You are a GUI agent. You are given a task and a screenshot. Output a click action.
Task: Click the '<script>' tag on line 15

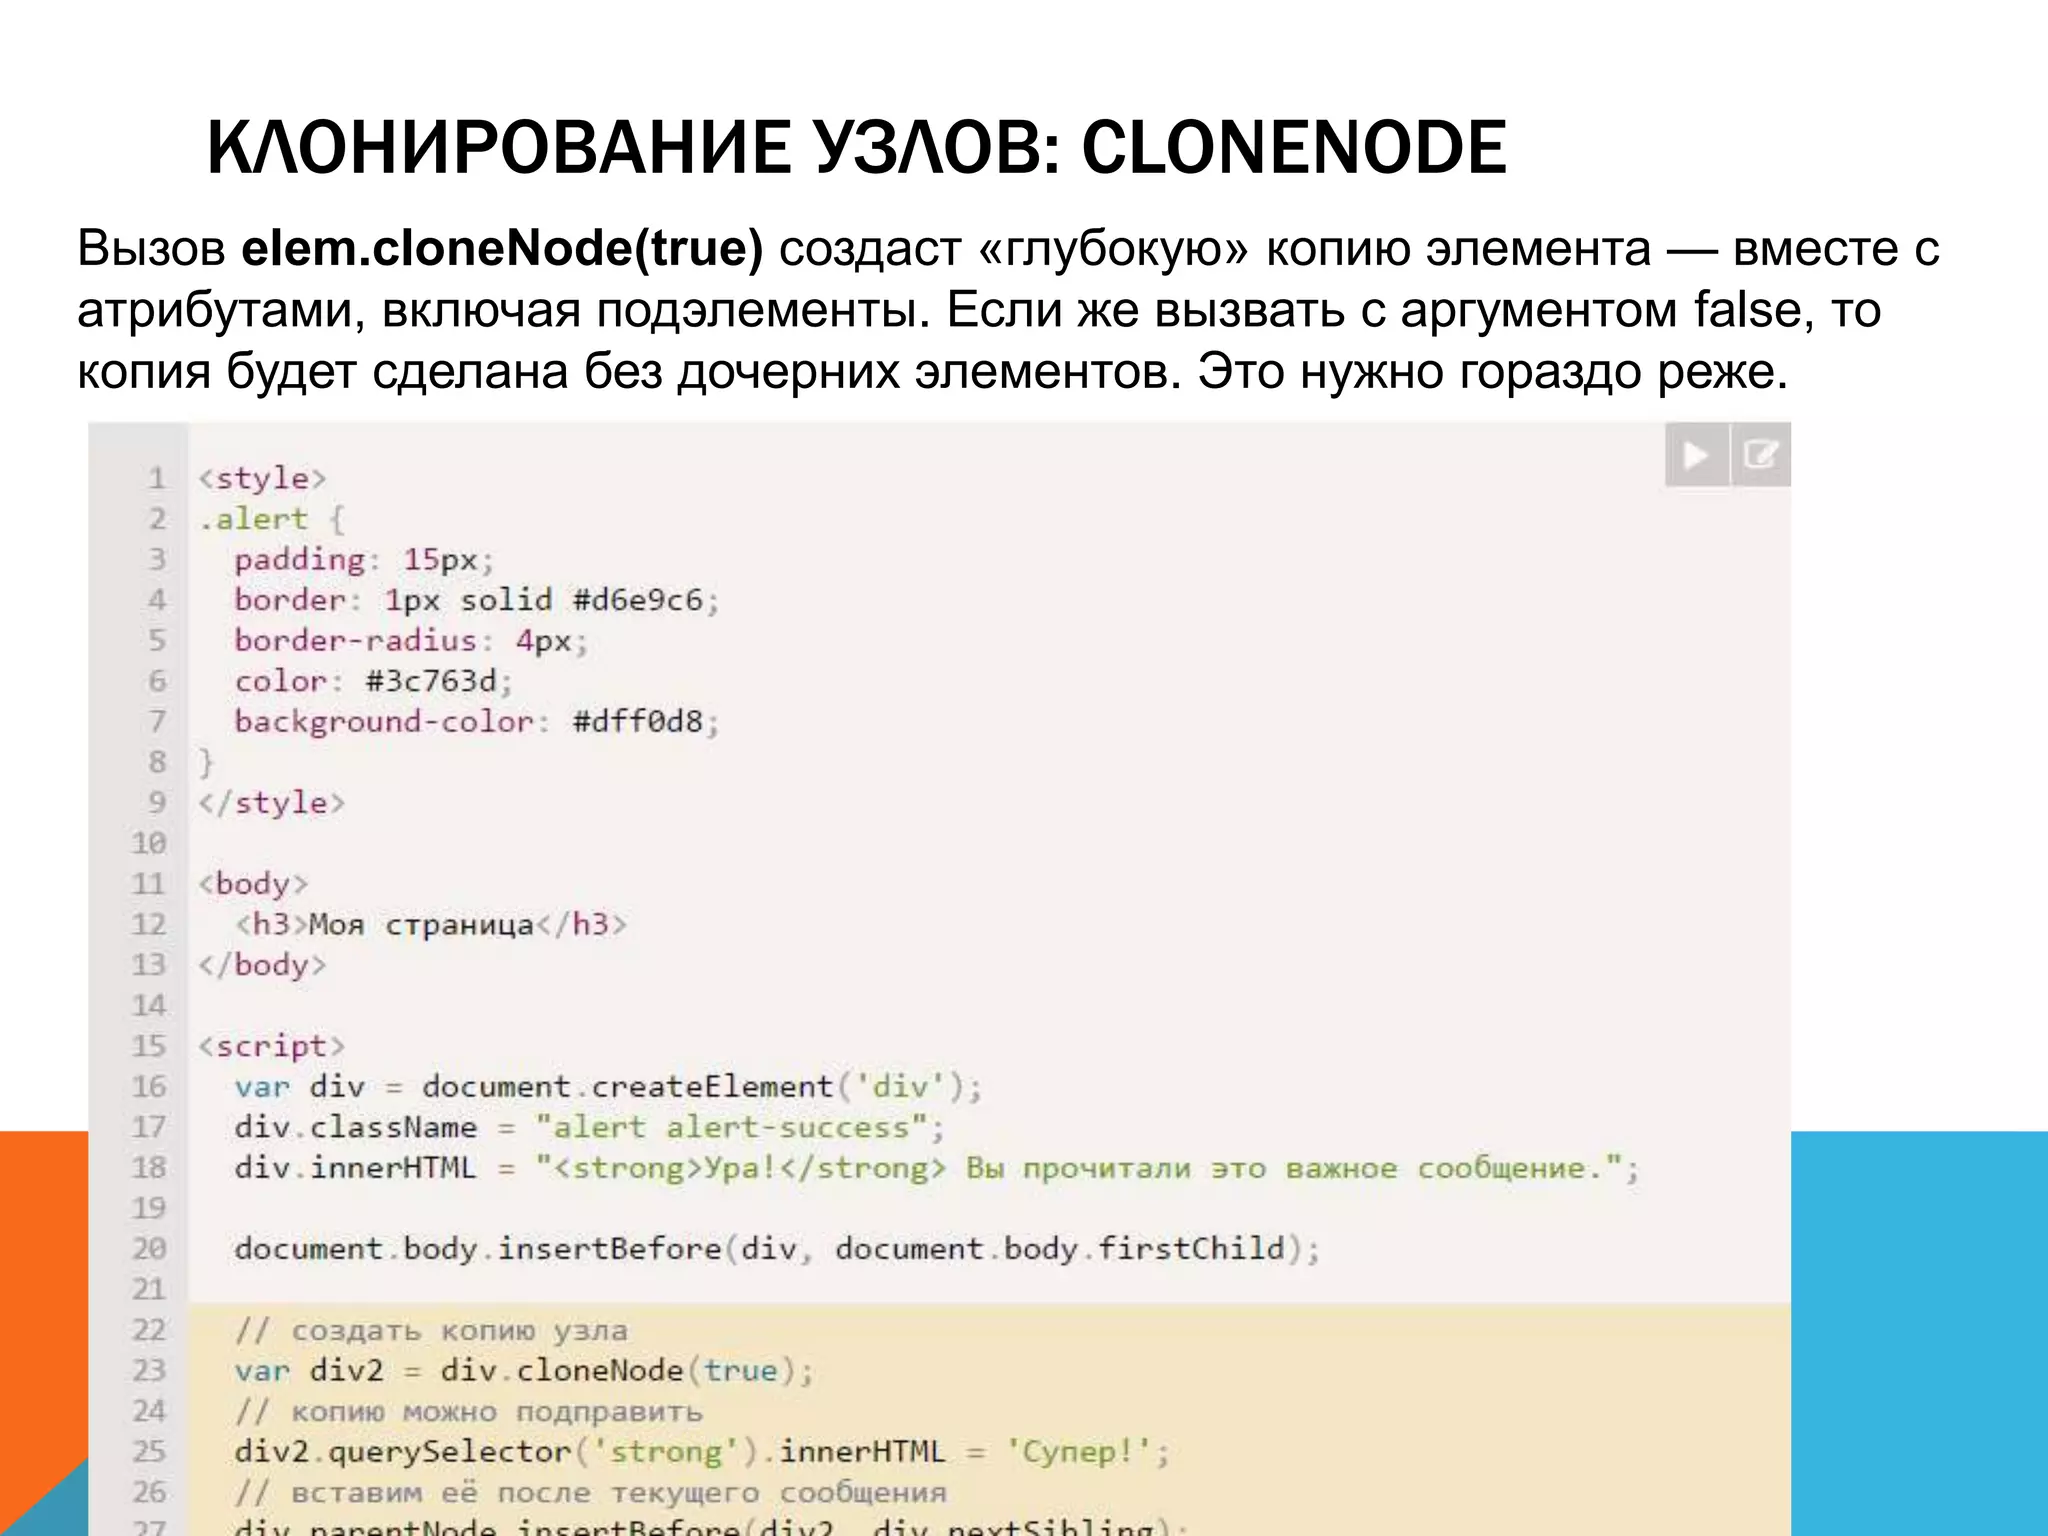pos(271,1046)
